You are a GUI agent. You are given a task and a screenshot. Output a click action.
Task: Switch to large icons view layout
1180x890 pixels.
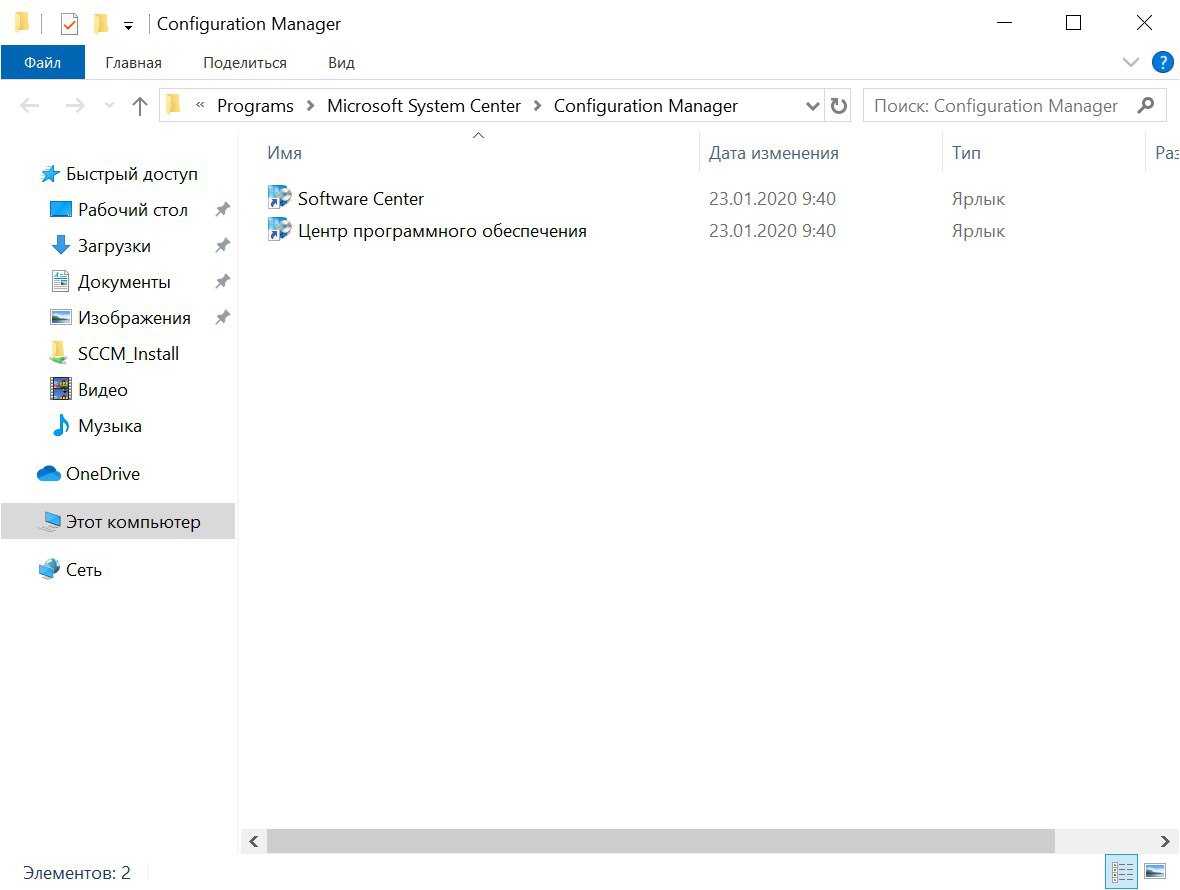click(1154, 872)
